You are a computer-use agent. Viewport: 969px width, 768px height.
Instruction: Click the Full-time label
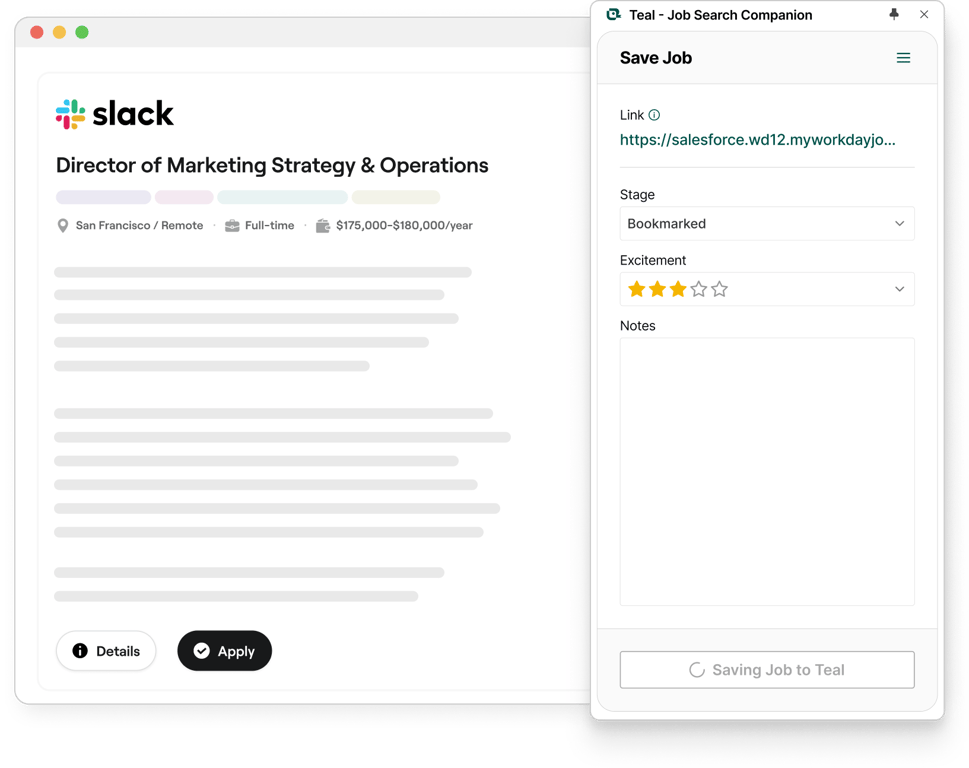(x=269, y=226)
